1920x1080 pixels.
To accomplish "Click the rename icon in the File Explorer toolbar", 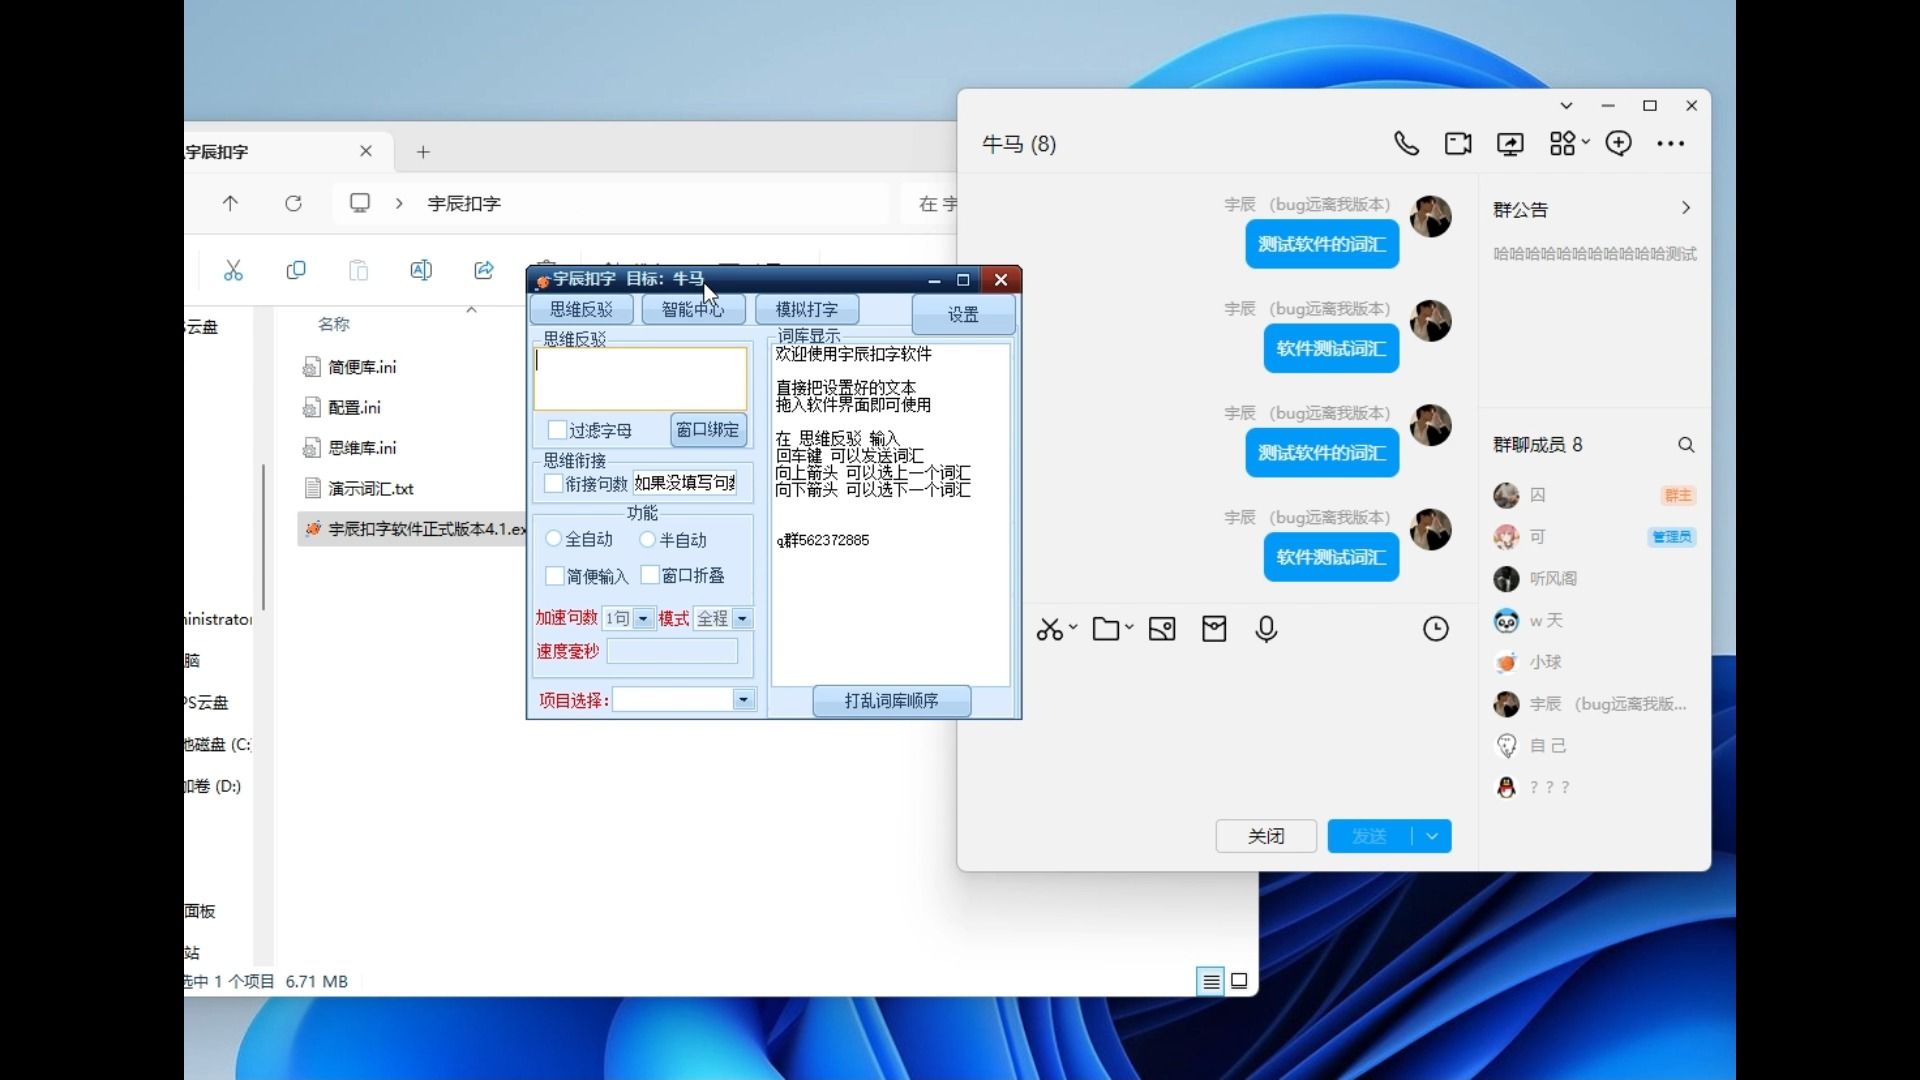I will coord(421,270).
